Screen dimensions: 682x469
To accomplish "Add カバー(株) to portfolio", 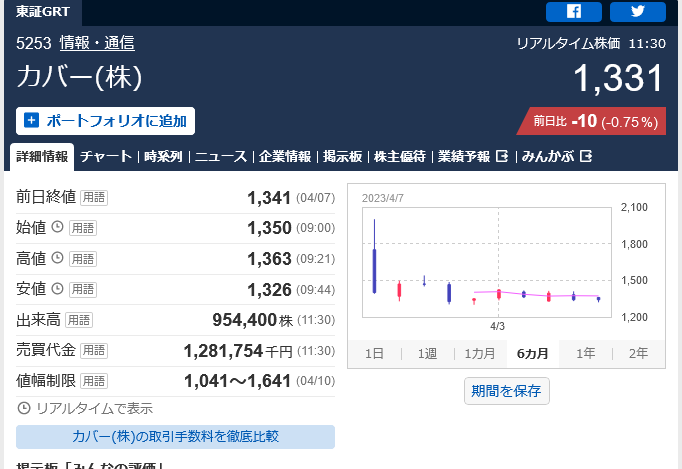I will click(105, 121).
